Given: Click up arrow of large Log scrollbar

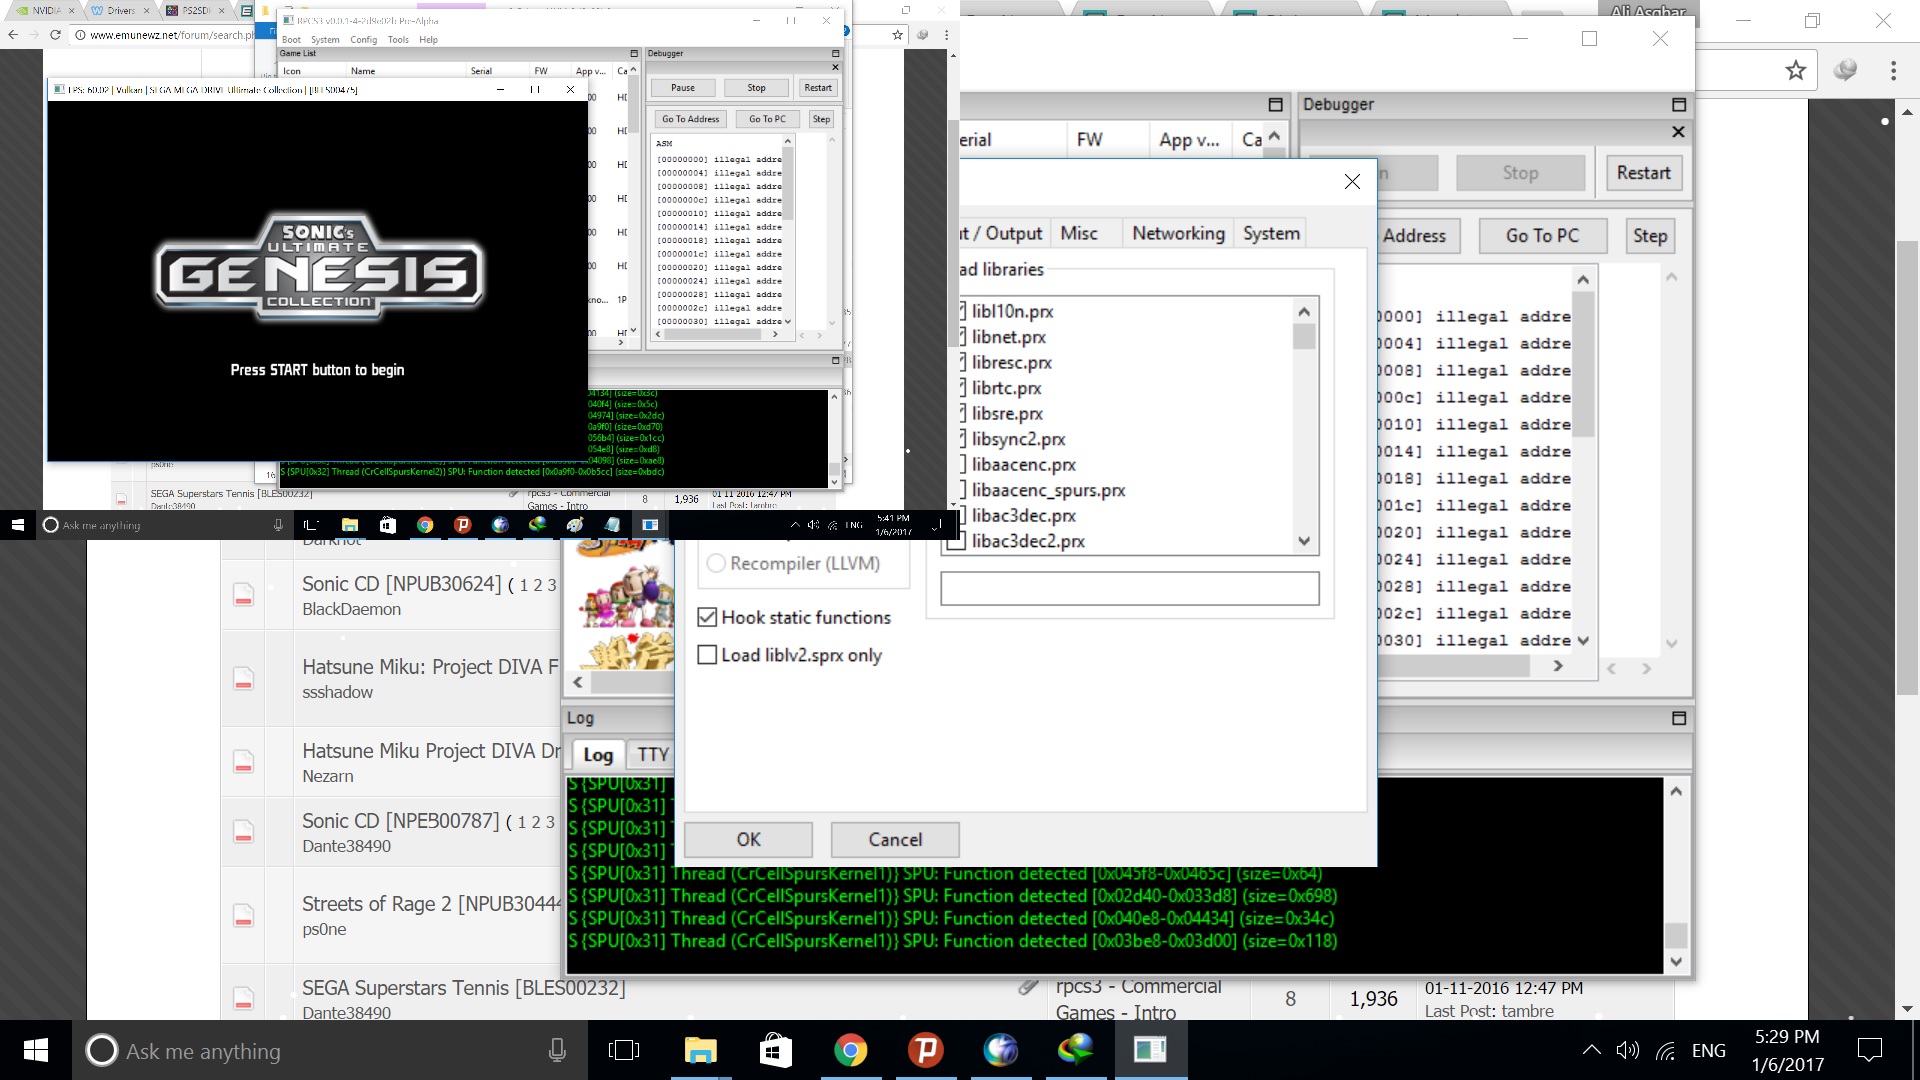Looking at the screenshot, I should pos(1677,791).
